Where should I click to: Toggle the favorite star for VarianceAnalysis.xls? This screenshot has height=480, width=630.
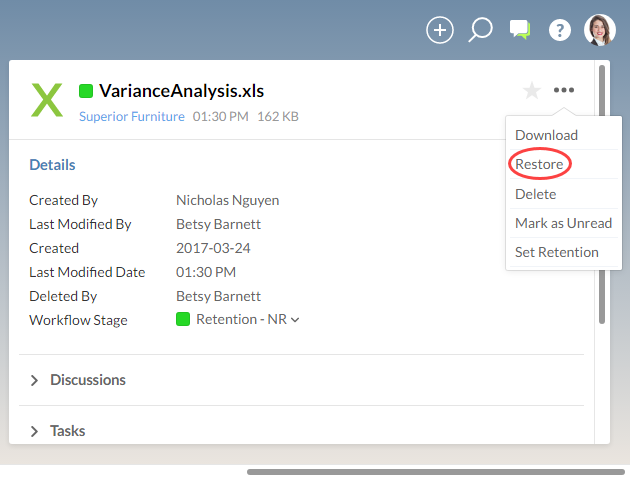(x=532, y=91)
